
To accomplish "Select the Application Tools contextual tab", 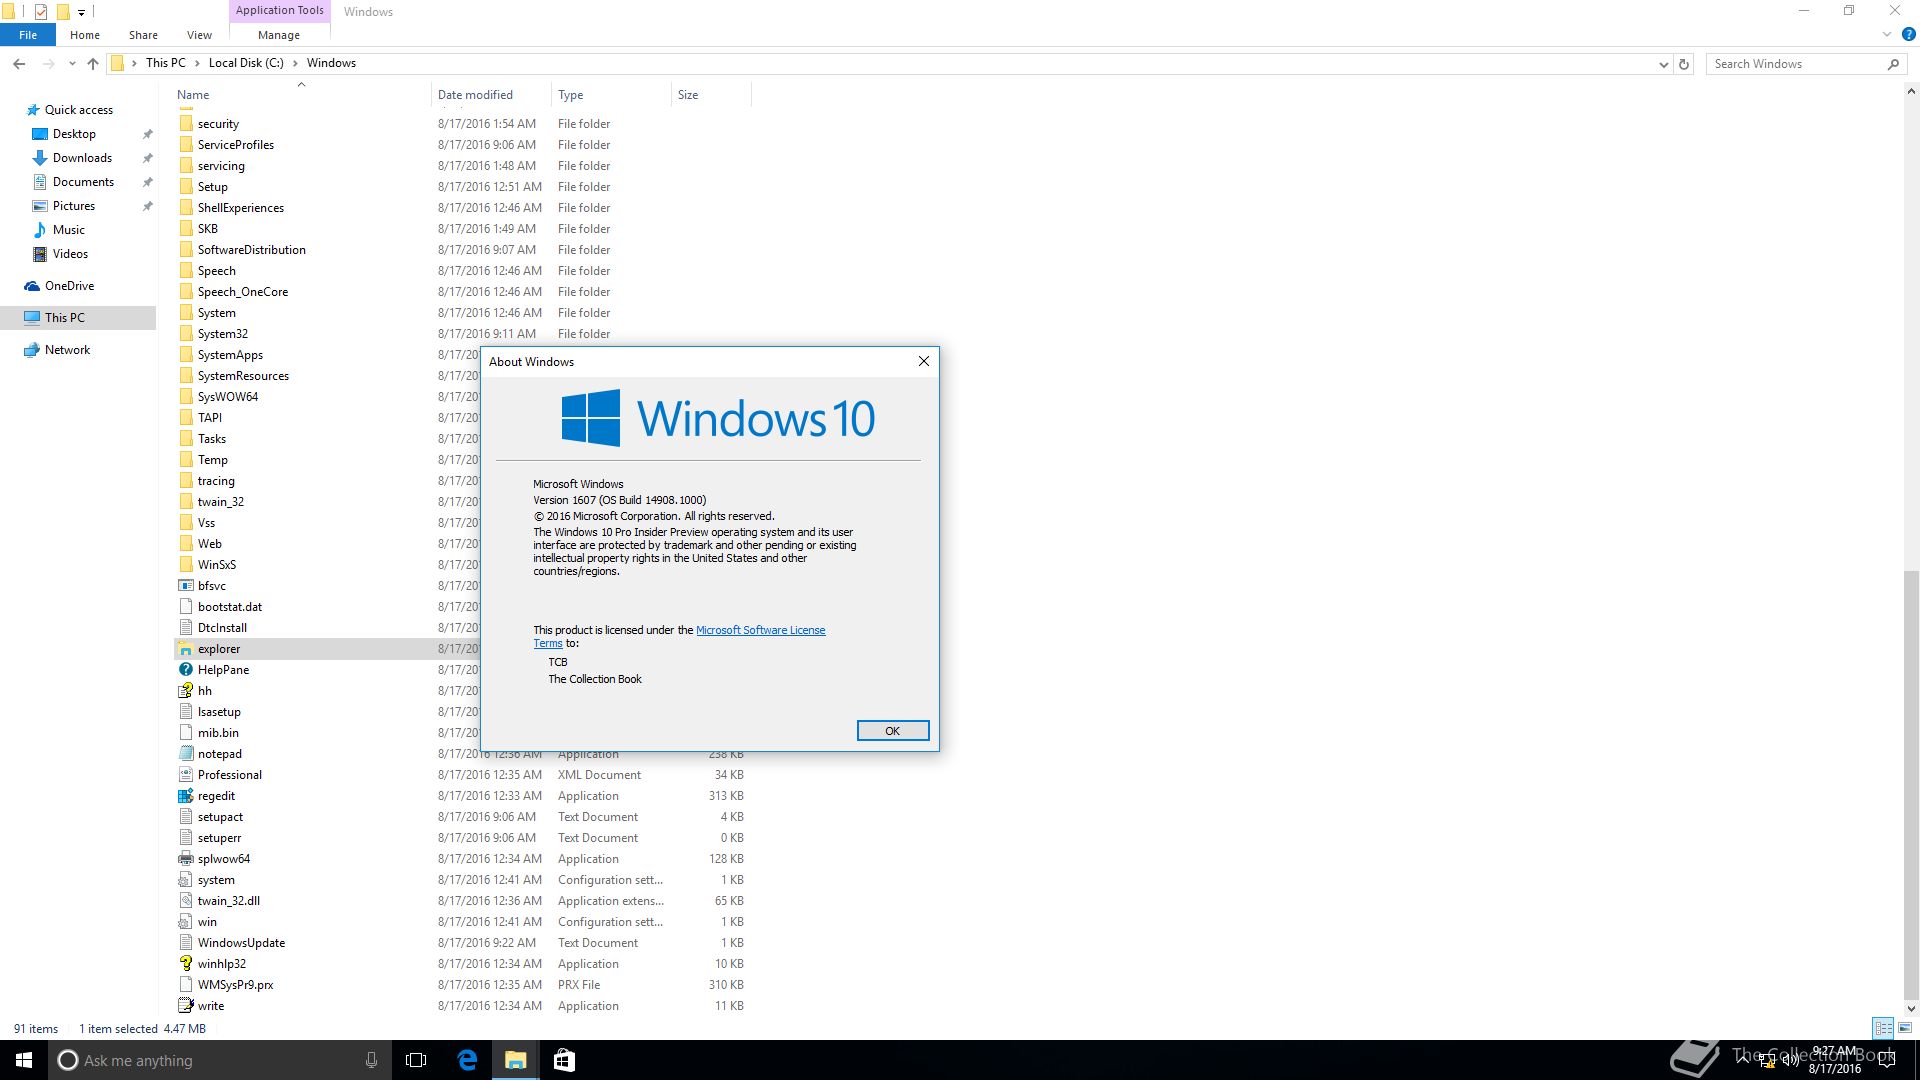I will [x=280, y=10].
